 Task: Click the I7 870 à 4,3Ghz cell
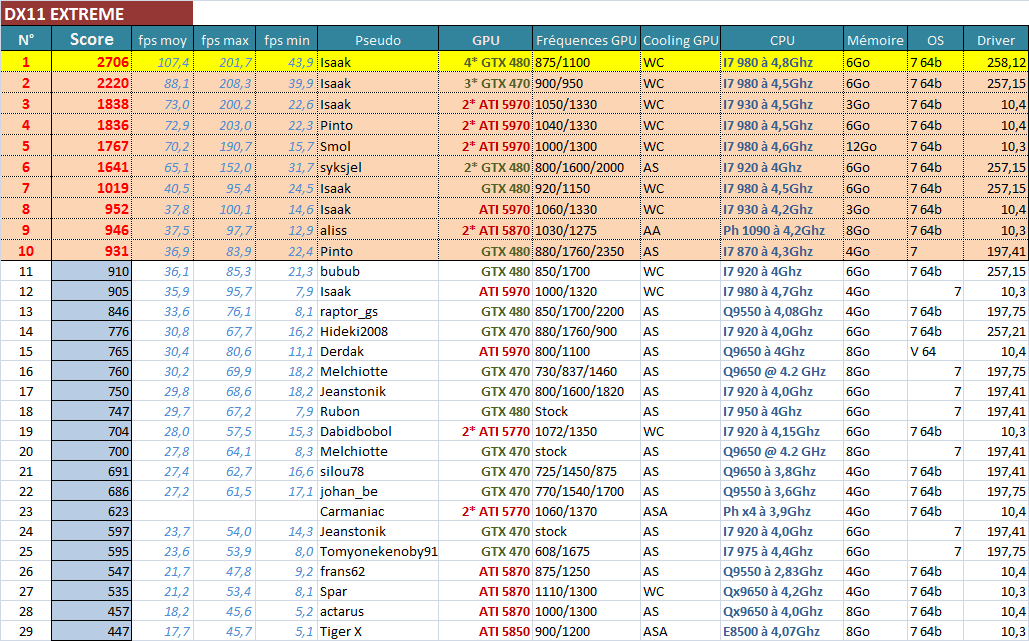point(782,251)
